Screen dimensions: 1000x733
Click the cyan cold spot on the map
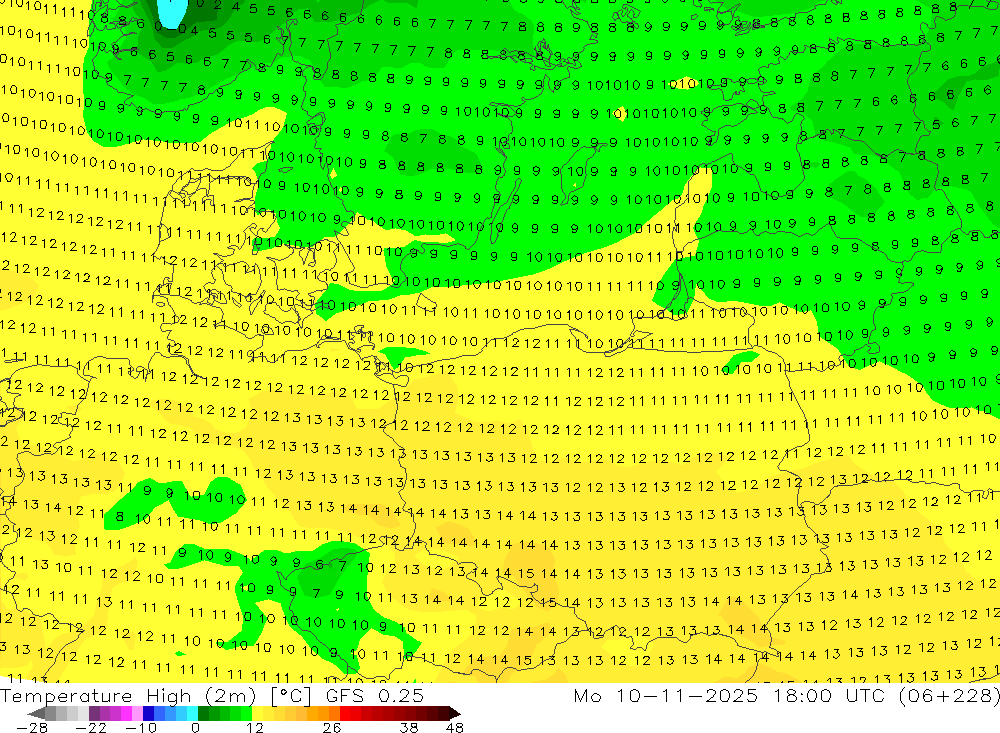tap(172, 13)
